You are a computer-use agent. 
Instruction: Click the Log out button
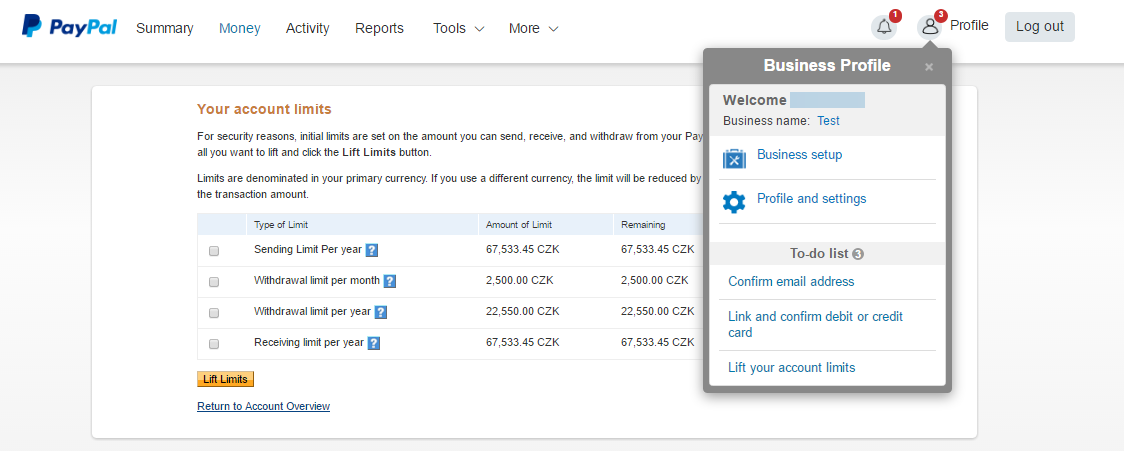(1039, 27)
